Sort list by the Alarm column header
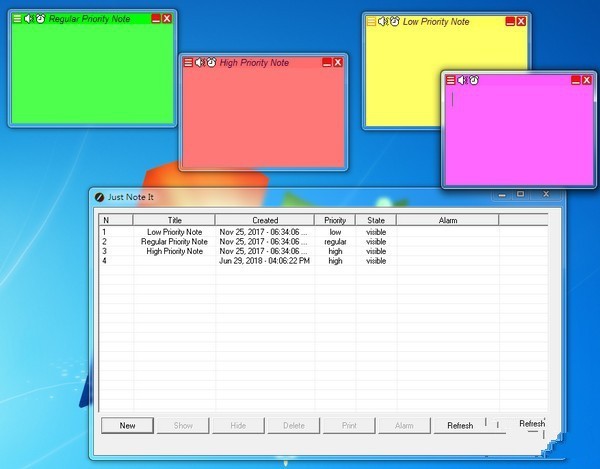 pyautogui.click(x=448, y=220)
